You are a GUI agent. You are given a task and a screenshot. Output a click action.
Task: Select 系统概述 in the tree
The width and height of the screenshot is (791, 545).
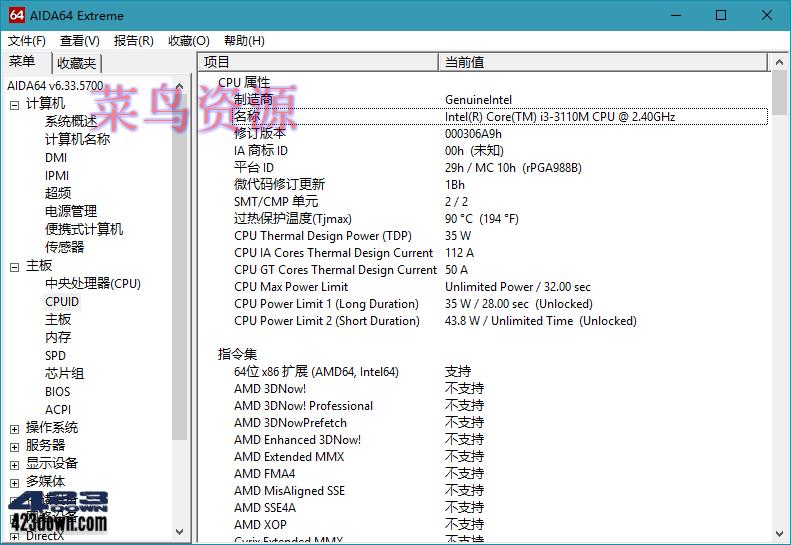[71, 121]
